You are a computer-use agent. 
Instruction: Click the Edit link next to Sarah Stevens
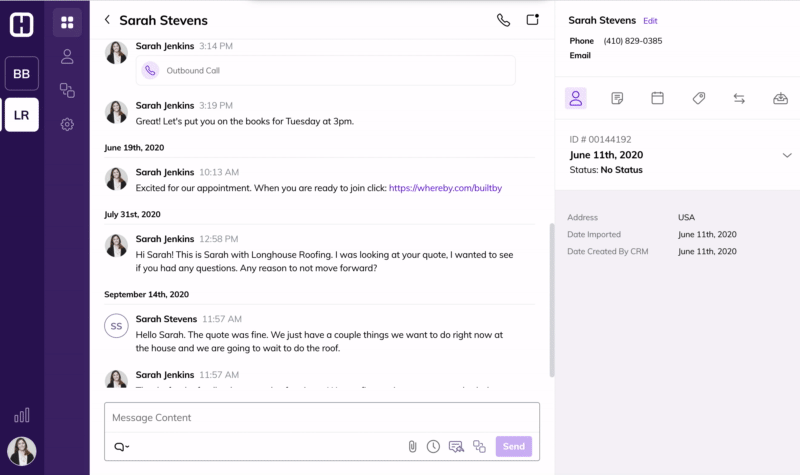click(650, 20)
